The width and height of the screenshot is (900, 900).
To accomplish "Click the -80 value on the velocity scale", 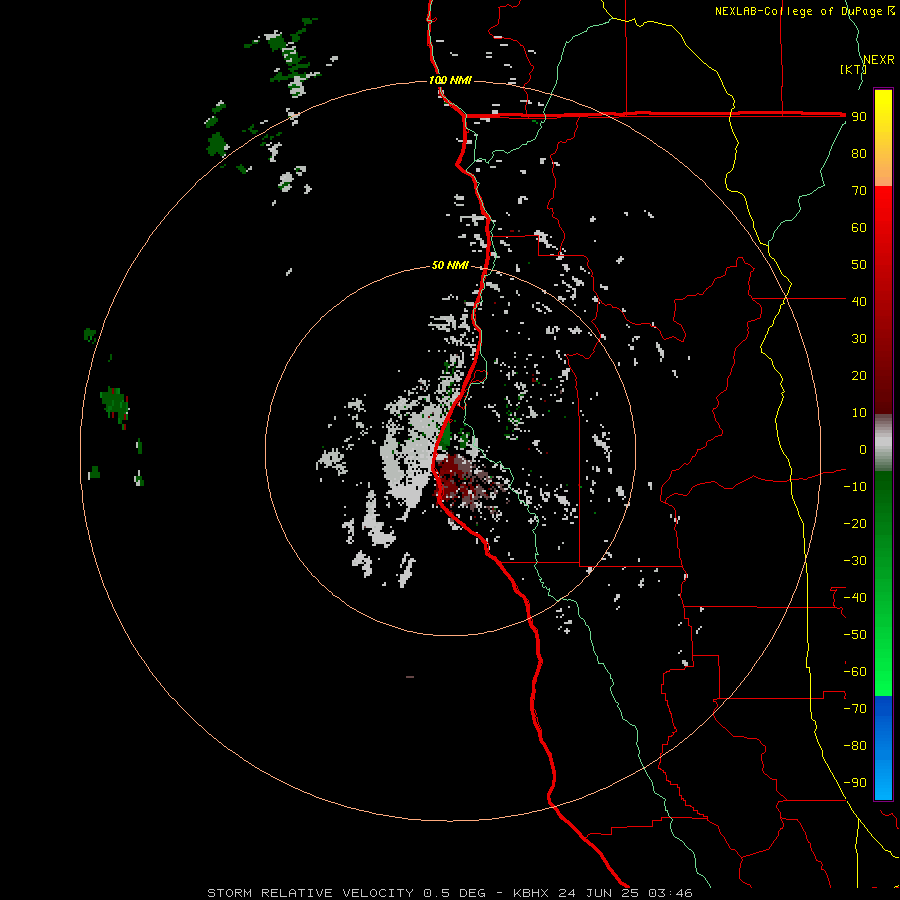I will click(x=855, y=746).
